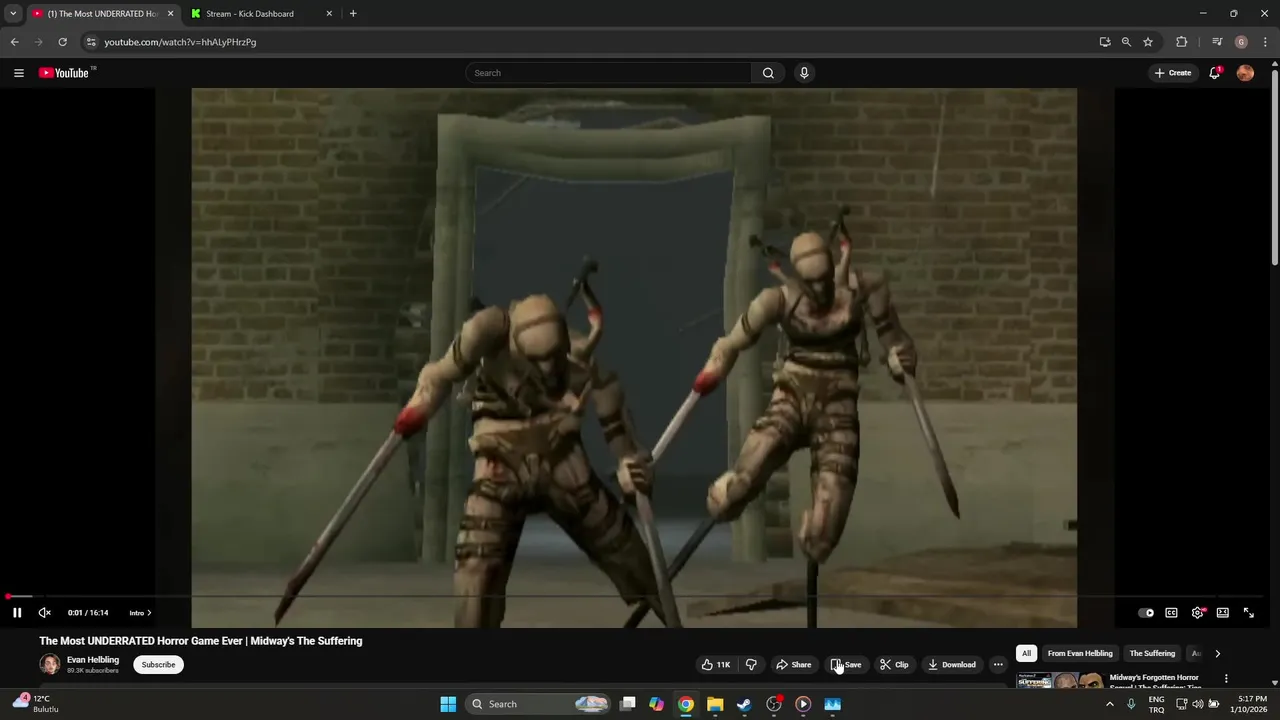Viewport: 1280px width, 720px height.
Task: Open Midway's Forgotten Horror video thumbnail
Action: [1060, 680]
